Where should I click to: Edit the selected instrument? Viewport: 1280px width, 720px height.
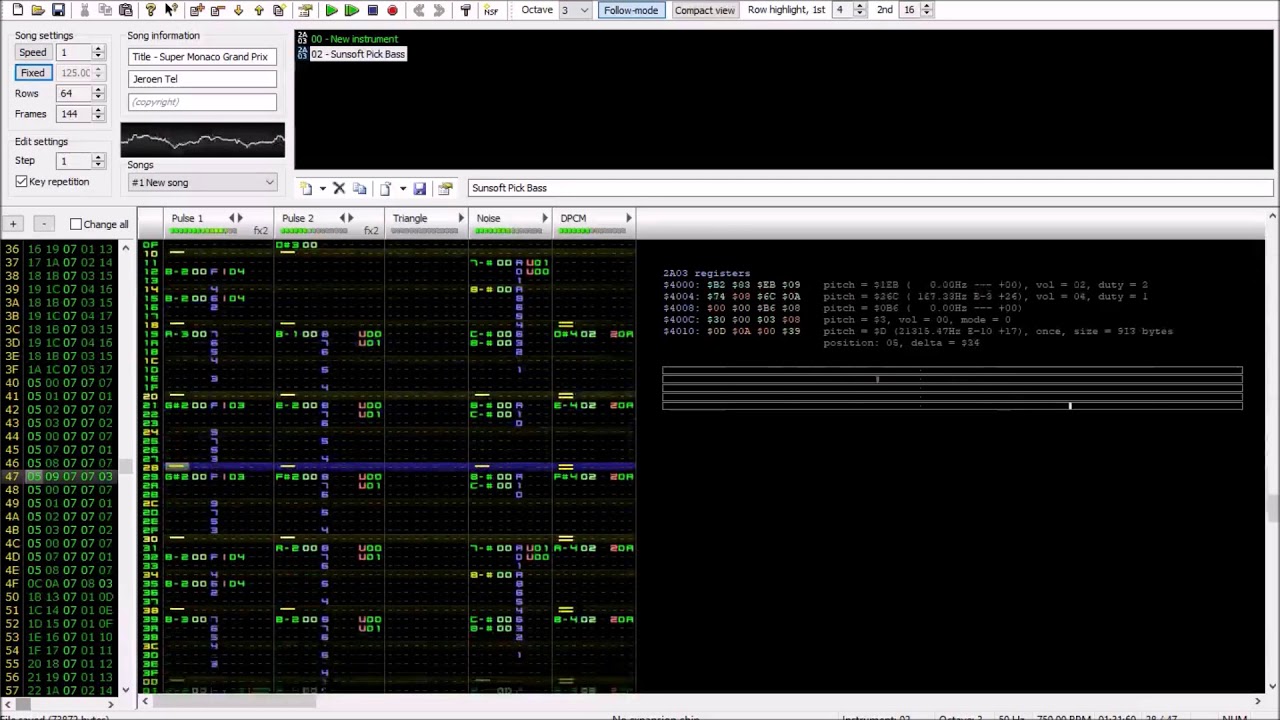[445, 188]
